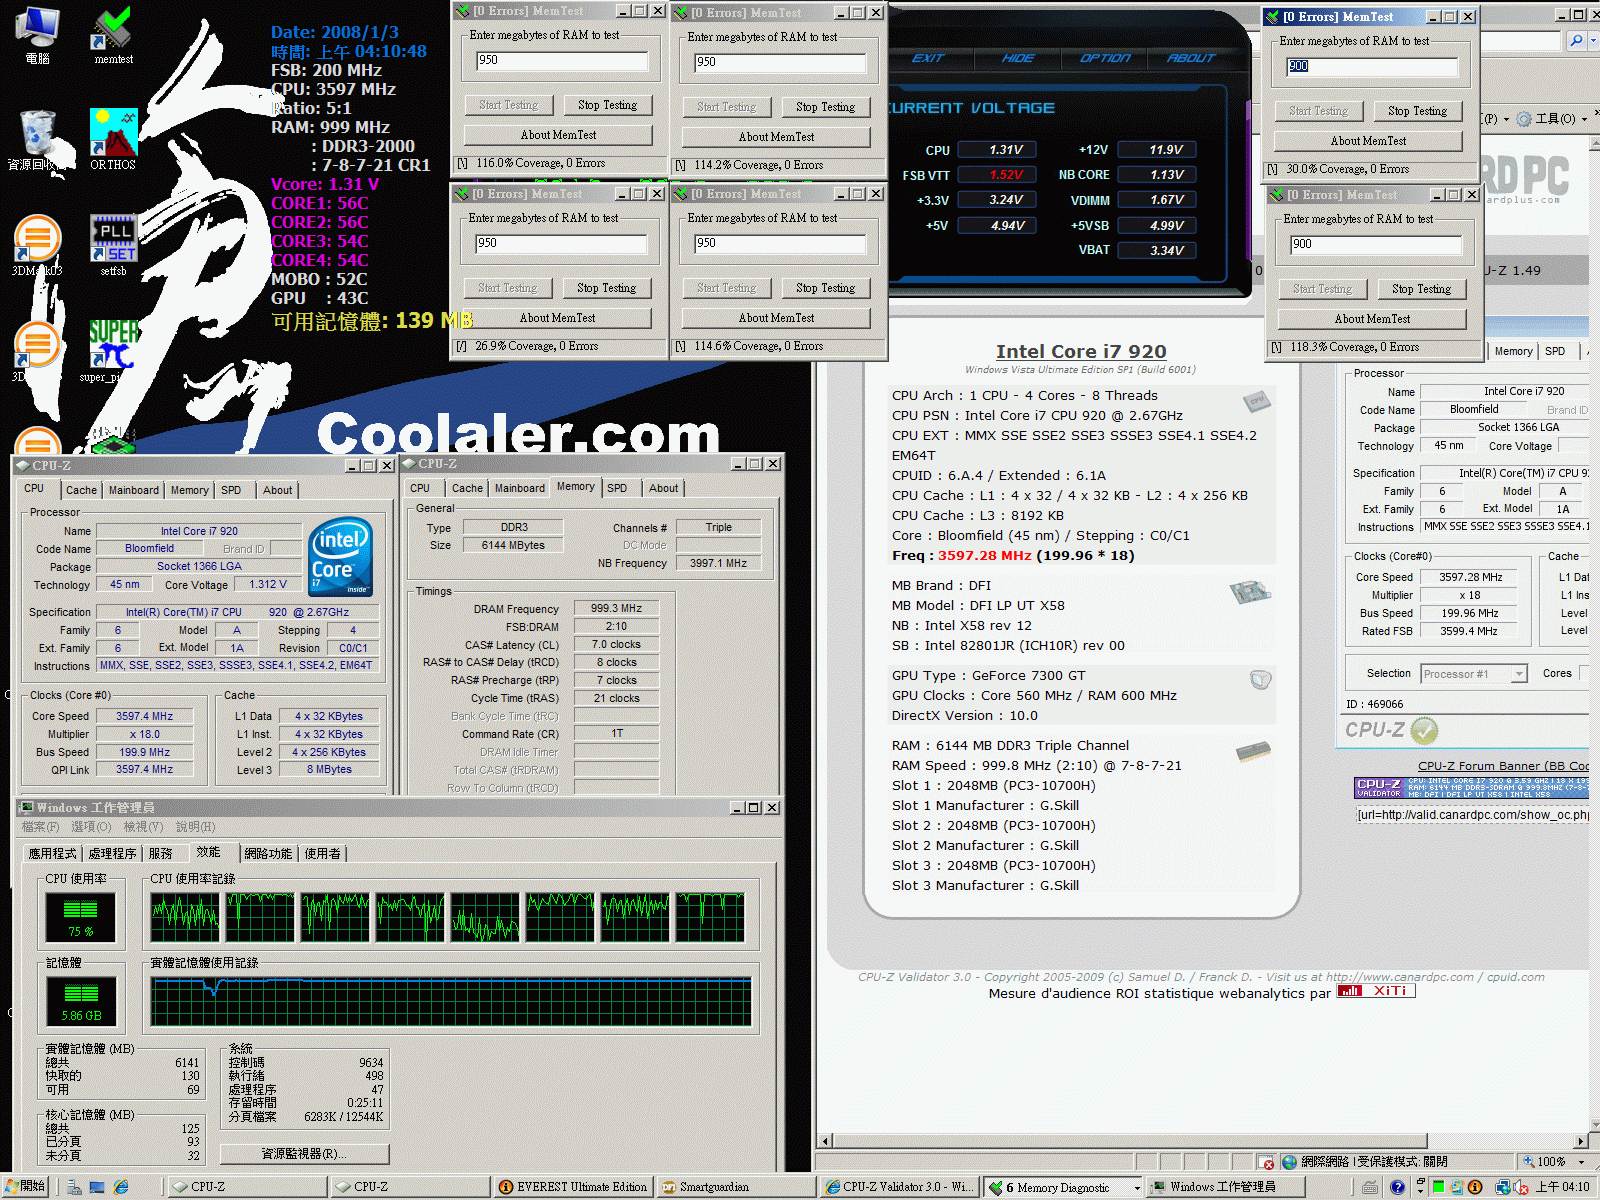Click the volume icon in system tray
Image resolution: width=1600 pixels, height=1200 pixels.
(x=1521, y=1187)
